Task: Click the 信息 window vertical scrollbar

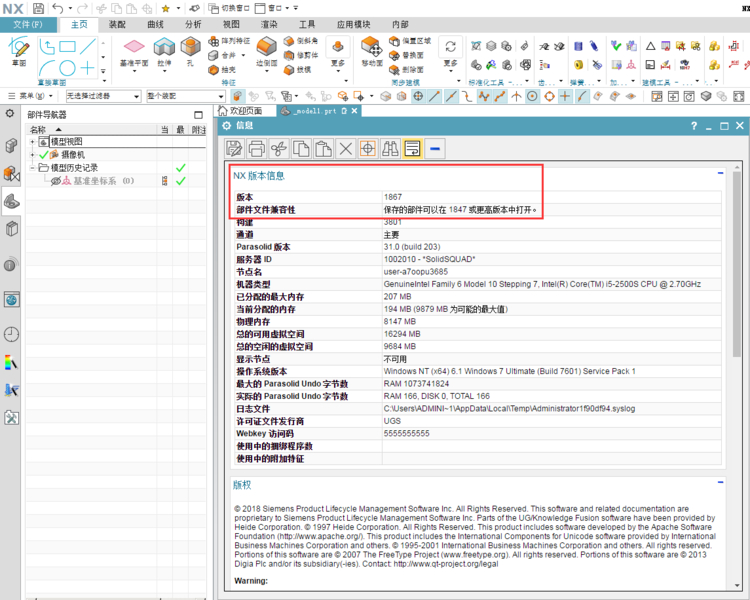Action: pyautogui.click(x=742, y=380)
